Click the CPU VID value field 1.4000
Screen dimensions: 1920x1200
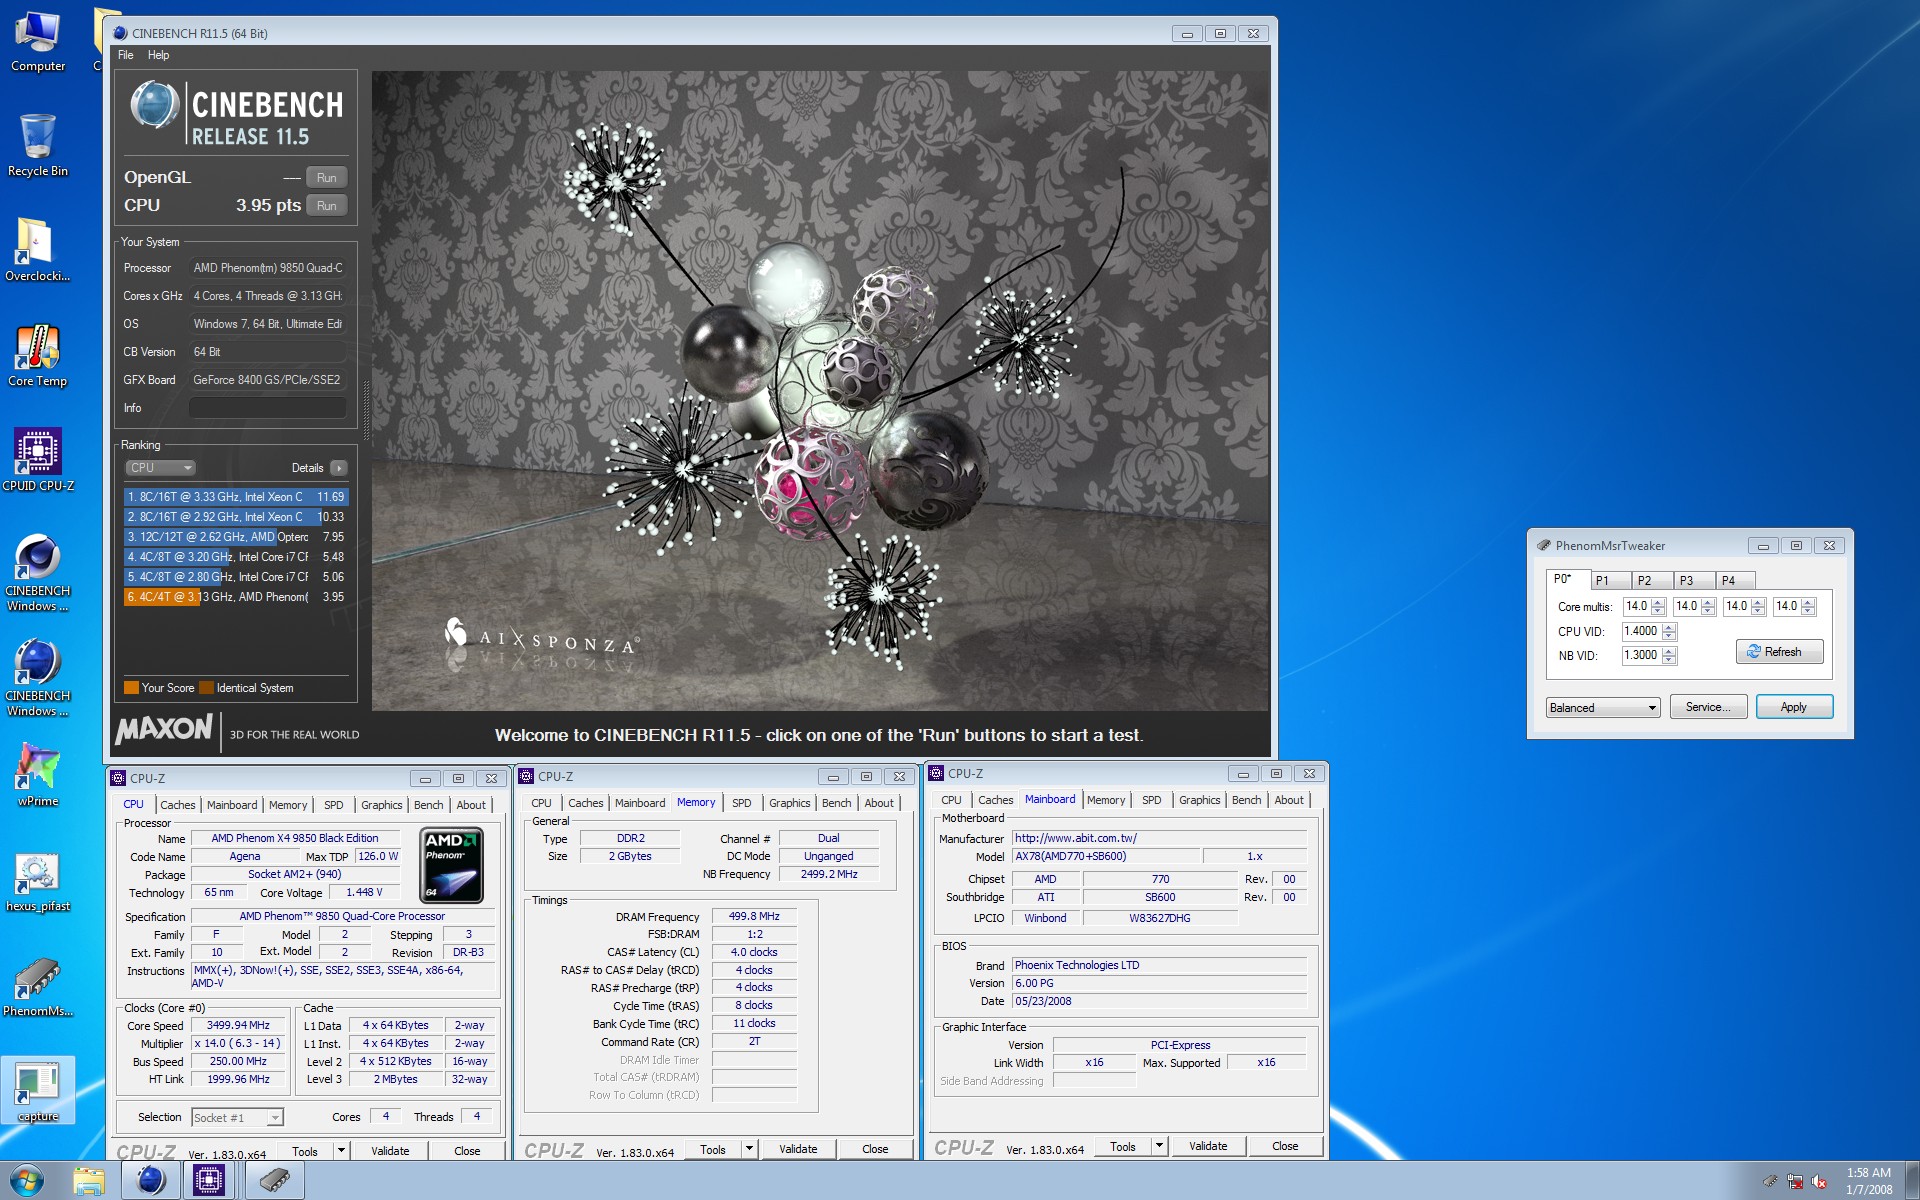(x=1641, y=632)
